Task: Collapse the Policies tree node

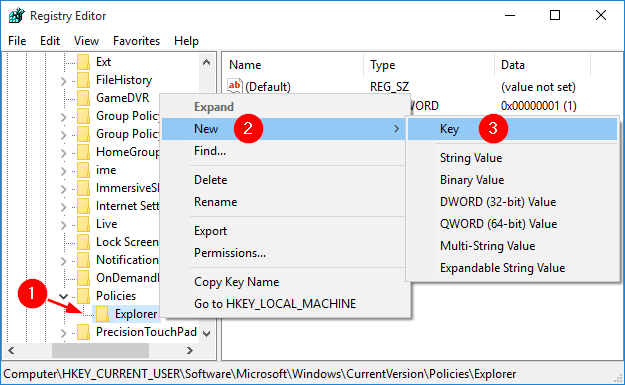Action: pyautogui.click(x=63, y=297)
